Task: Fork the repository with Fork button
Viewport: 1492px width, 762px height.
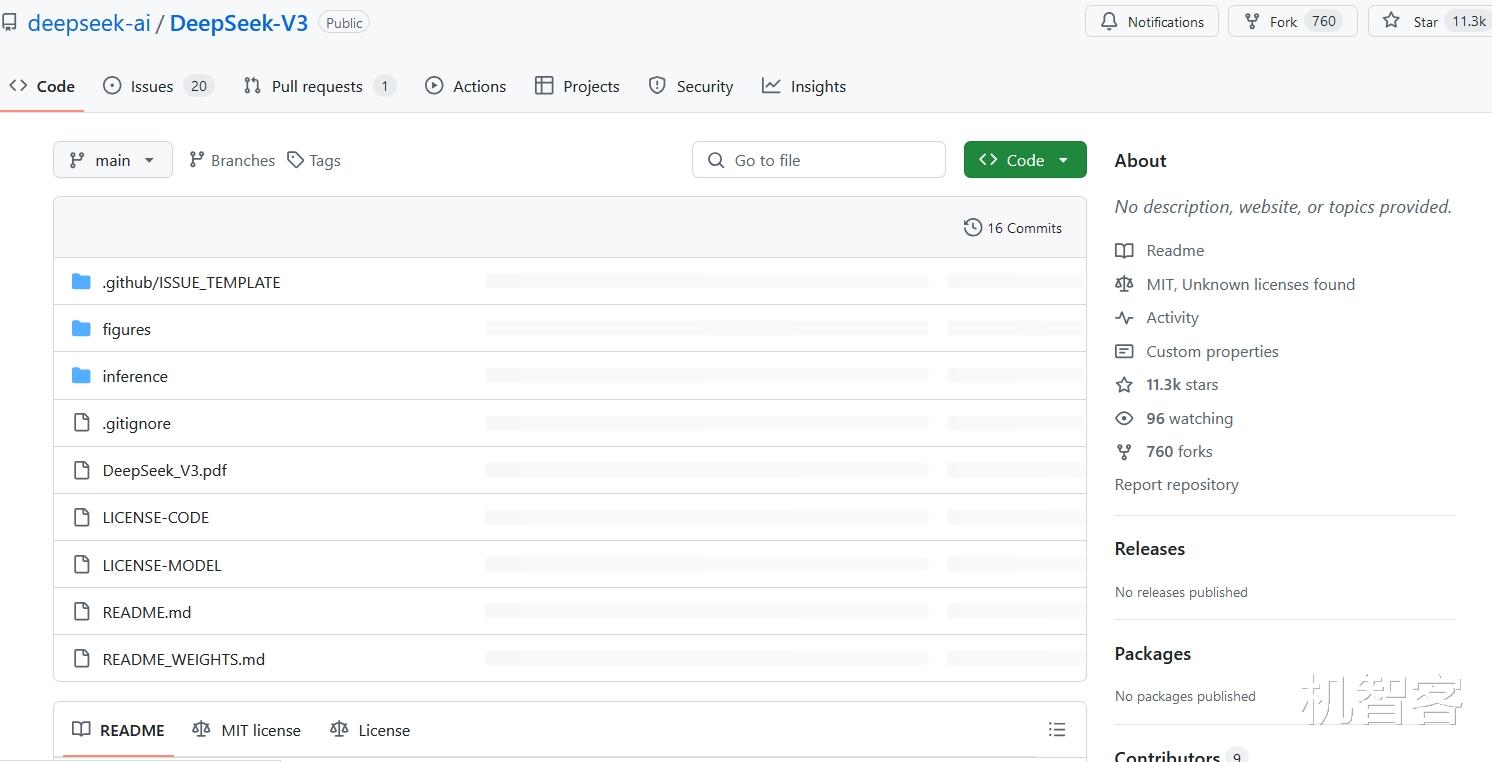Action: [x=1292, y=21]
